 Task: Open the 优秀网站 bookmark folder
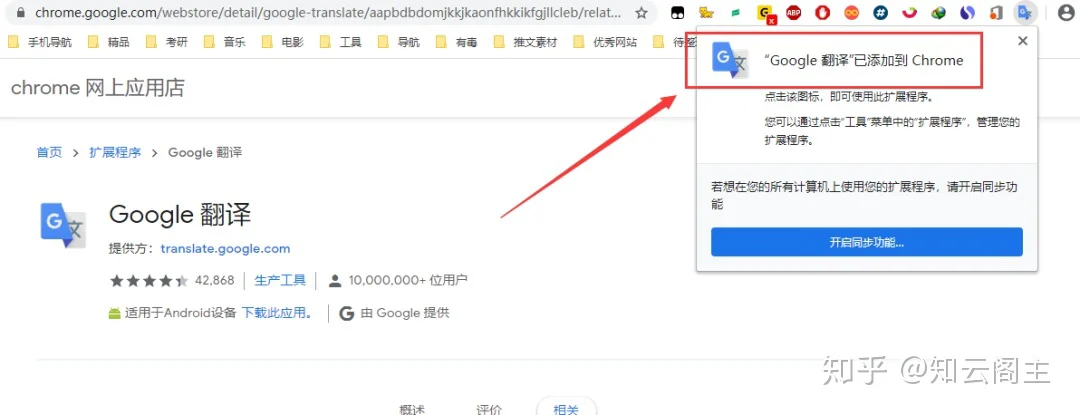[605, 42]
